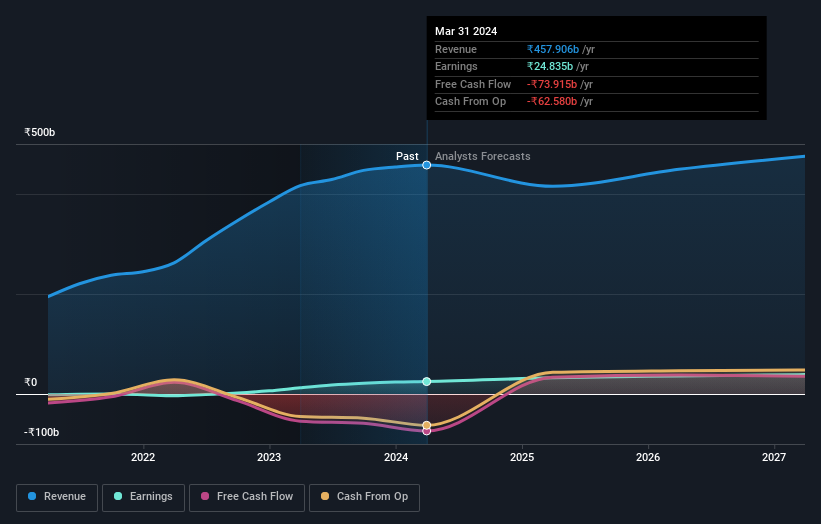Image resolution: width=821 pixels, height=524 pixels.
Task: Click the -₹73.915b free cash flow value
Action: (x=552, y=84)
